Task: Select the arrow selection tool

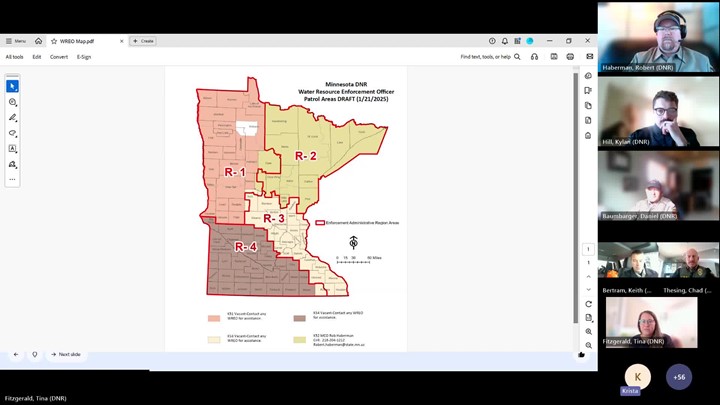Action: pos(12,87)
